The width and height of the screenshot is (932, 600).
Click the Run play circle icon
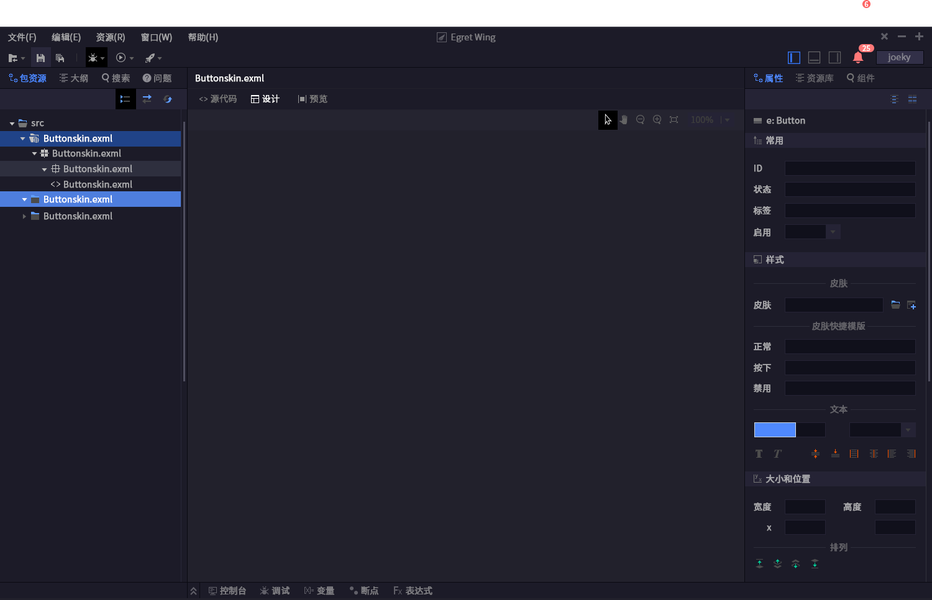121,58
